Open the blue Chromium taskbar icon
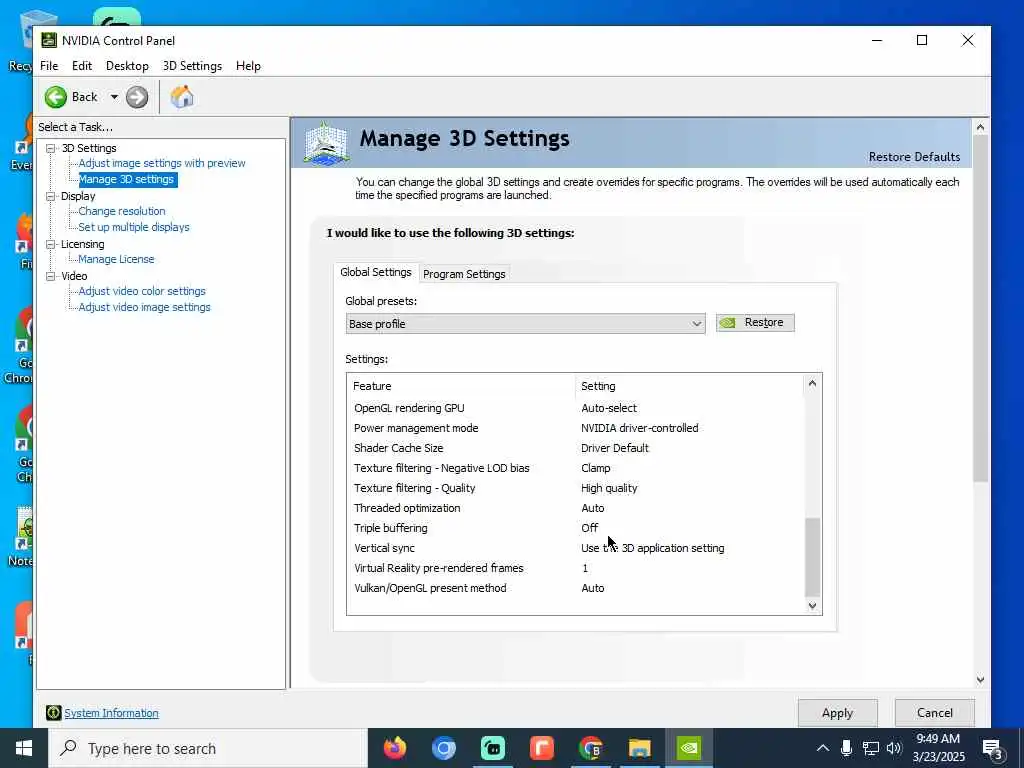 click(443, 748)
